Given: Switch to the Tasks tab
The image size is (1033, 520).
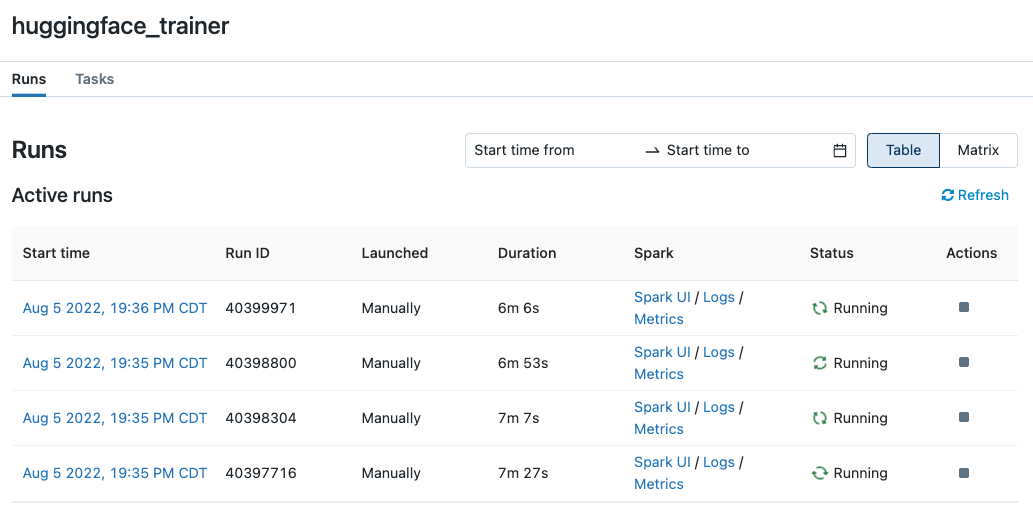Looking at the screenshot, I should (x=94, y=79).
